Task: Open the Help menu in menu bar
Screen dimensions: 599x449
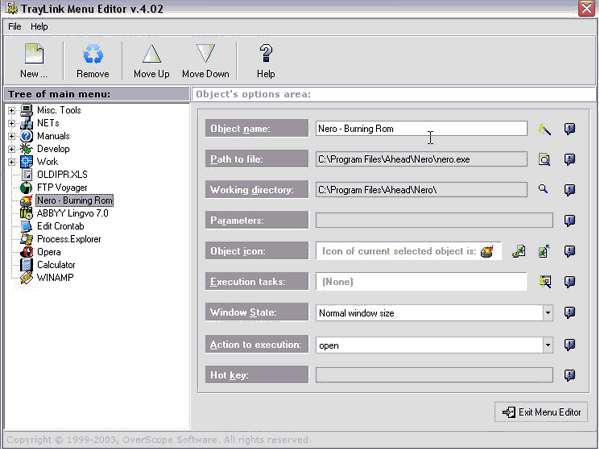Action: point(39,27)
